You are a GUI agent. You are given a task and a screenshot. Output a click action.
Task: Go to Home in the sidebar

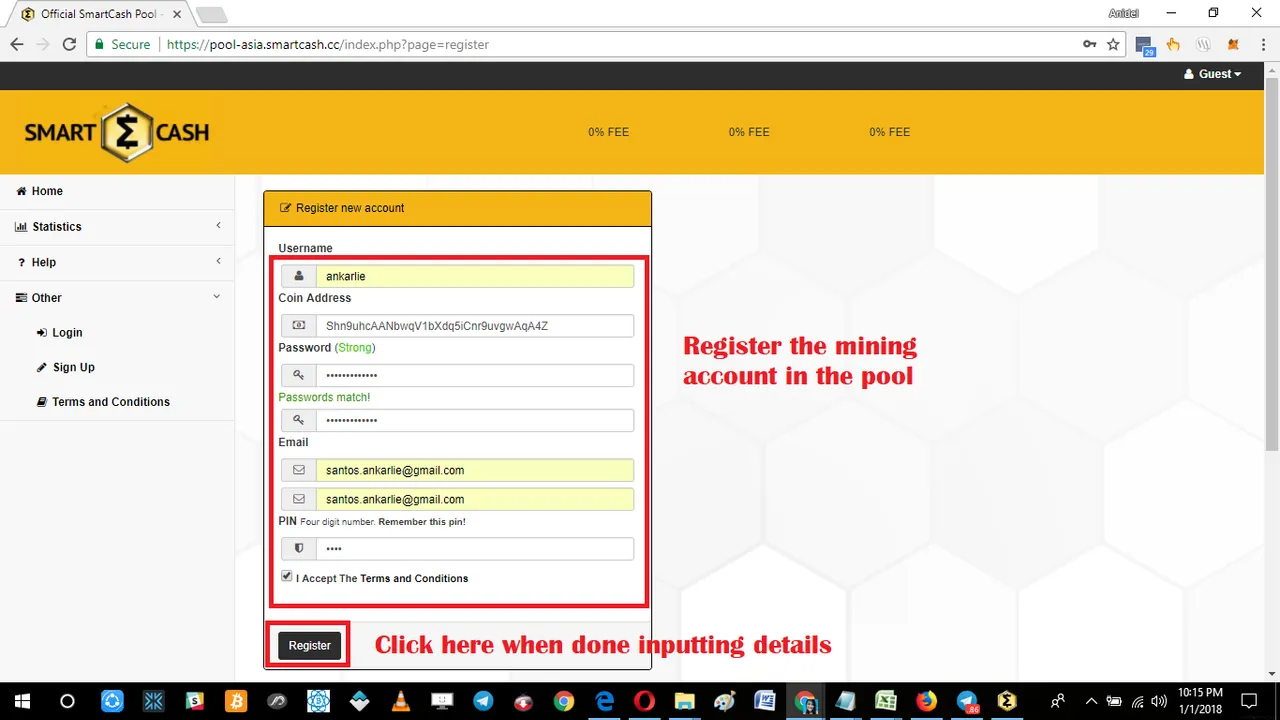point(117,191)
